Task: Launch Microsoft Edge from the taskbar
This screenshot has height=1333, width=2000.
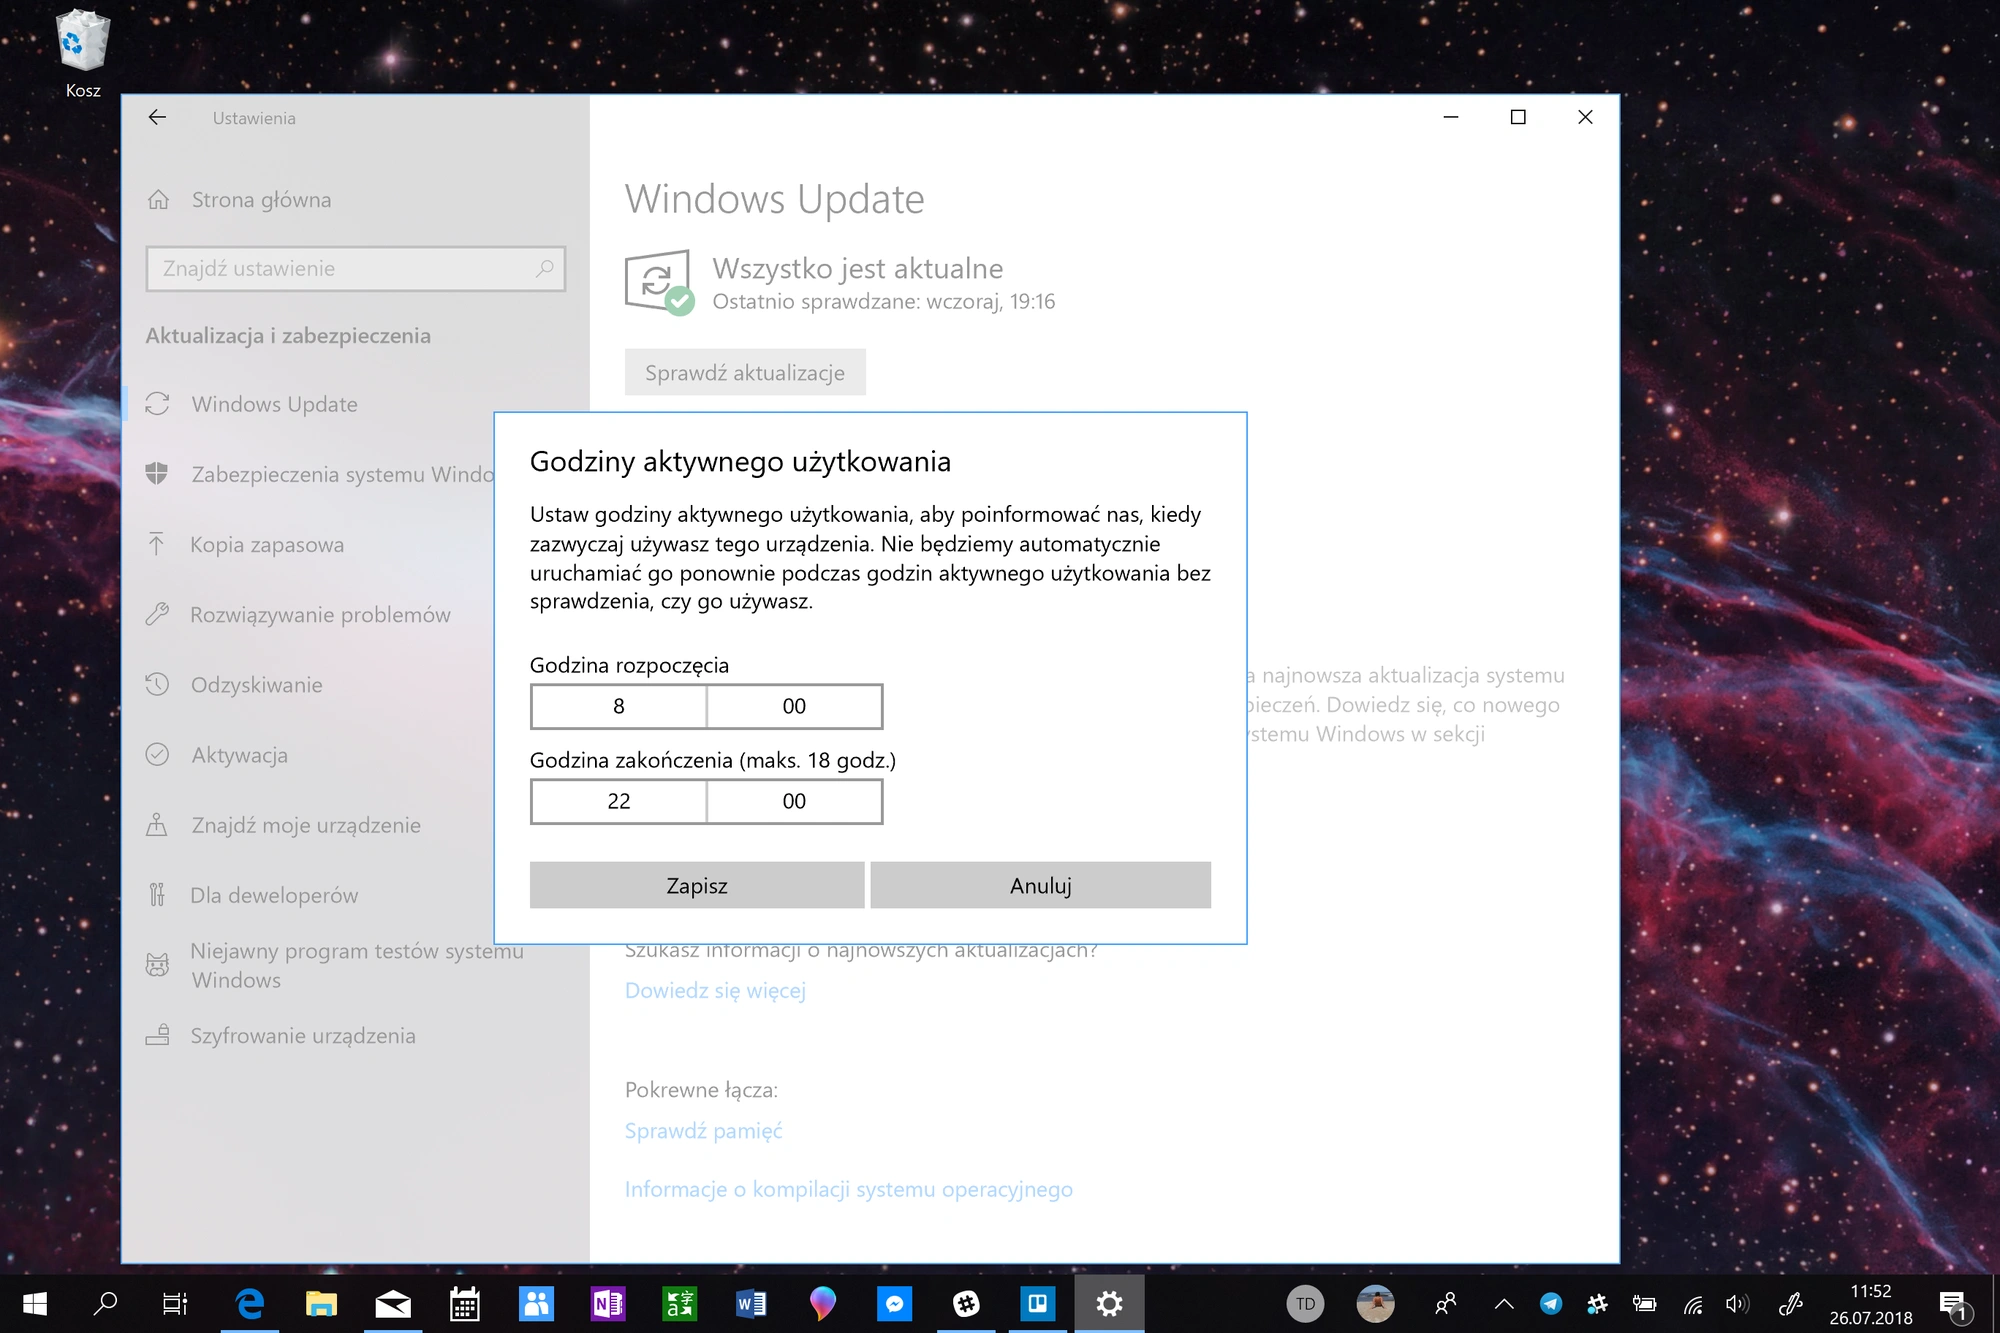Action: [x=249, y=1303]
